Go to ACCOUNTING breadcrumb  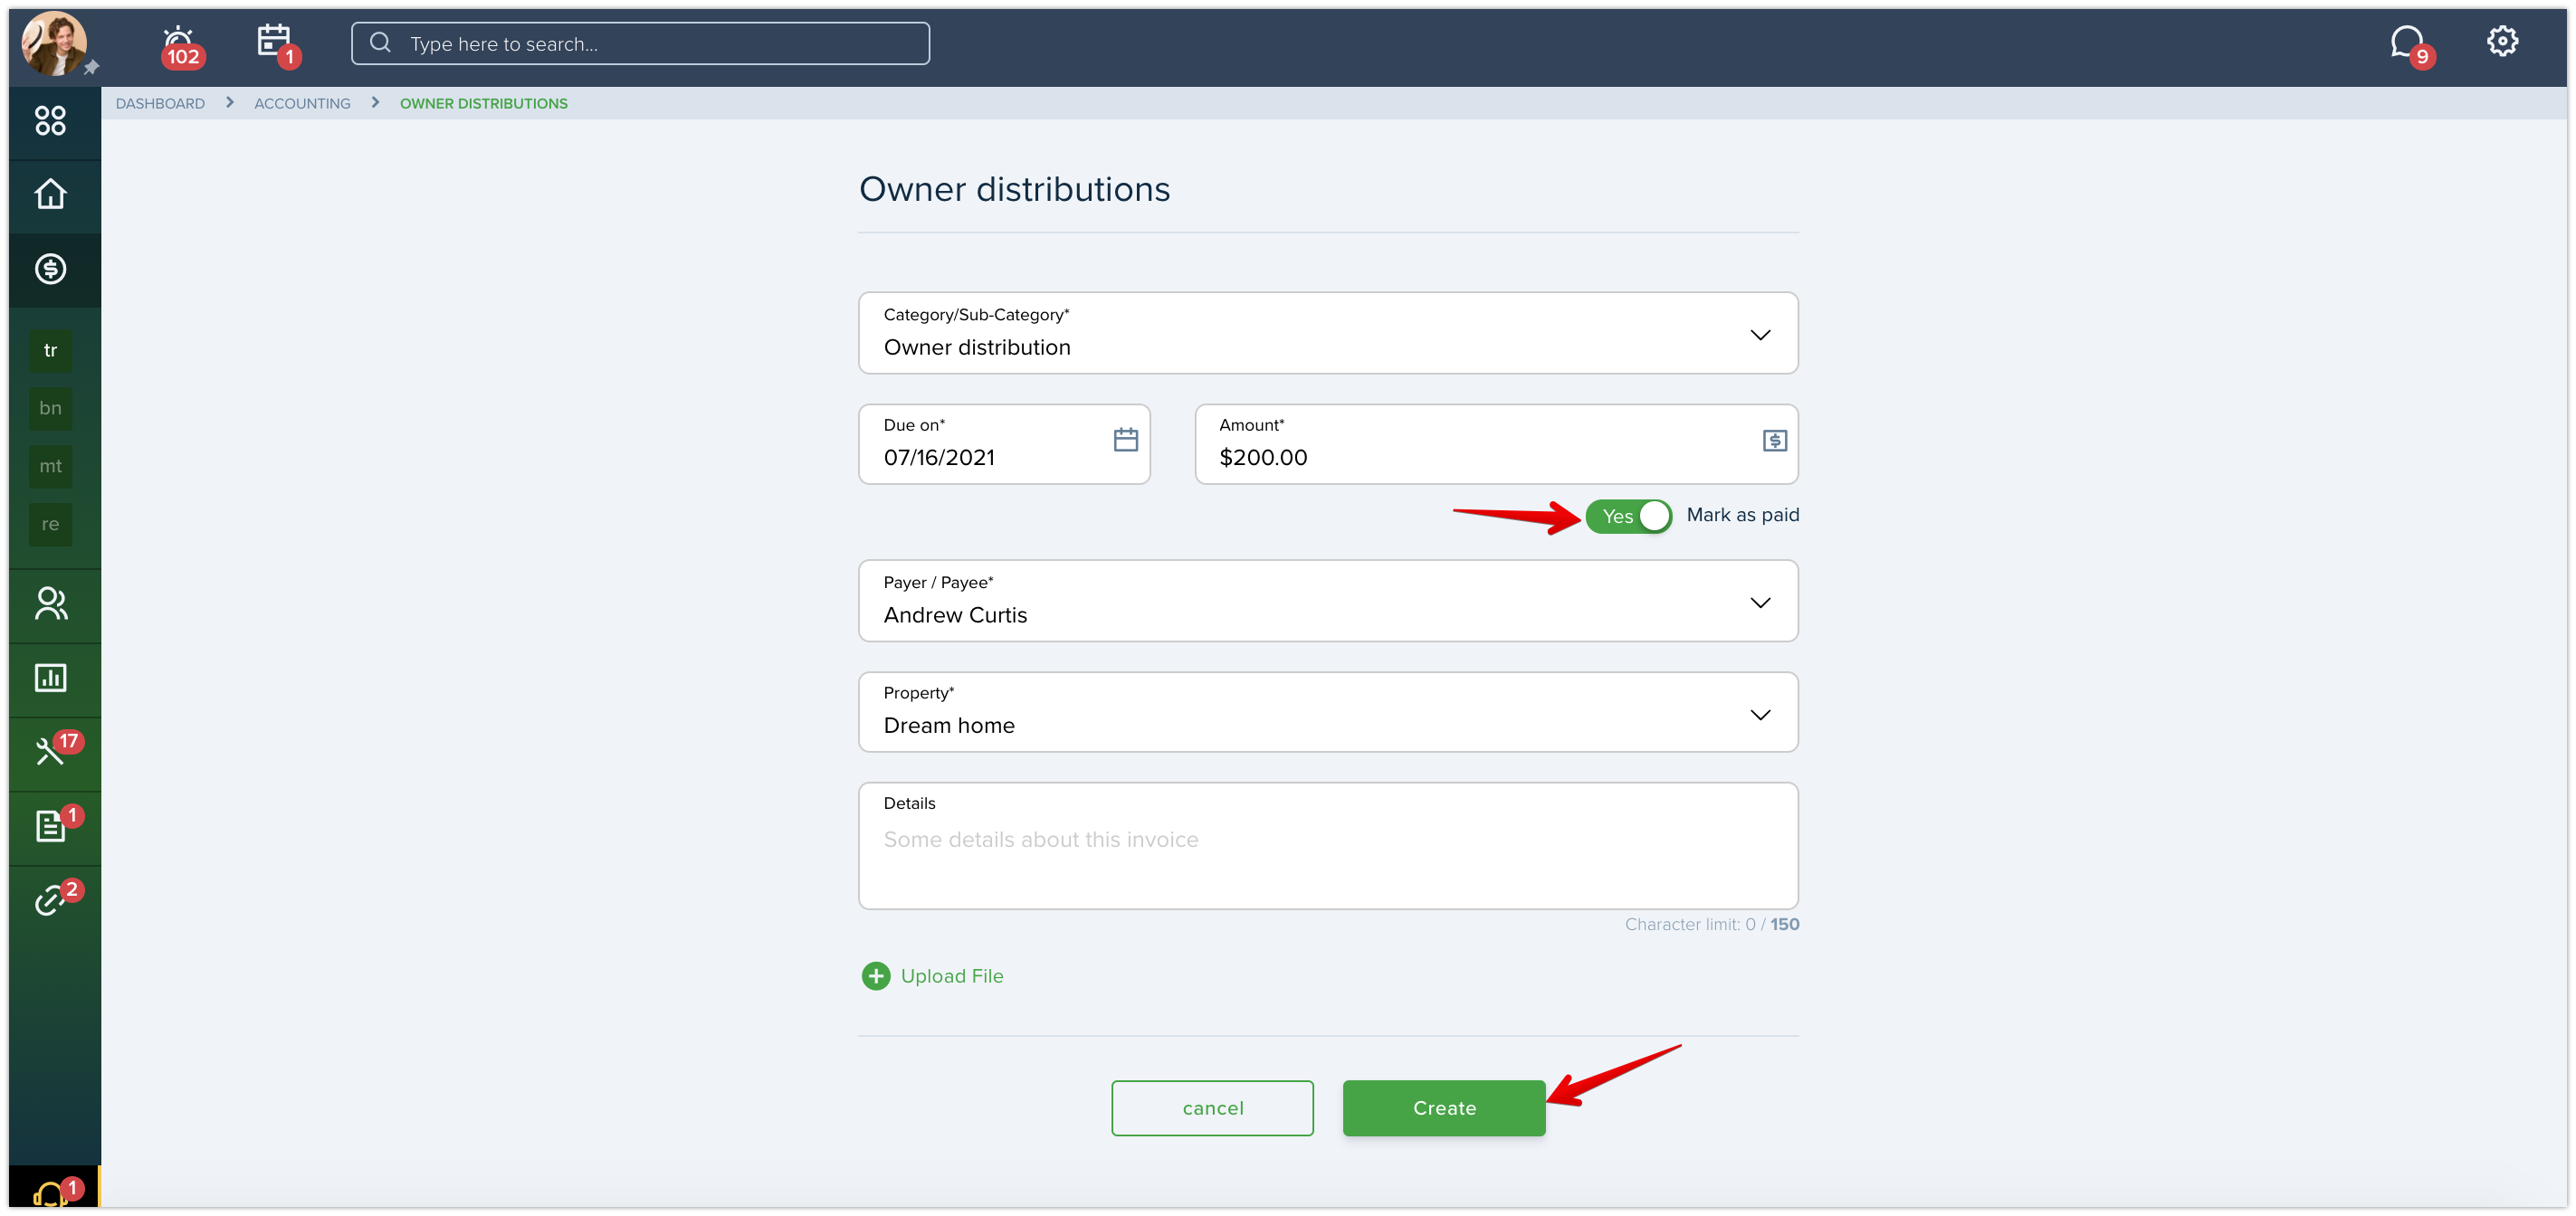[x=302, y=104]
